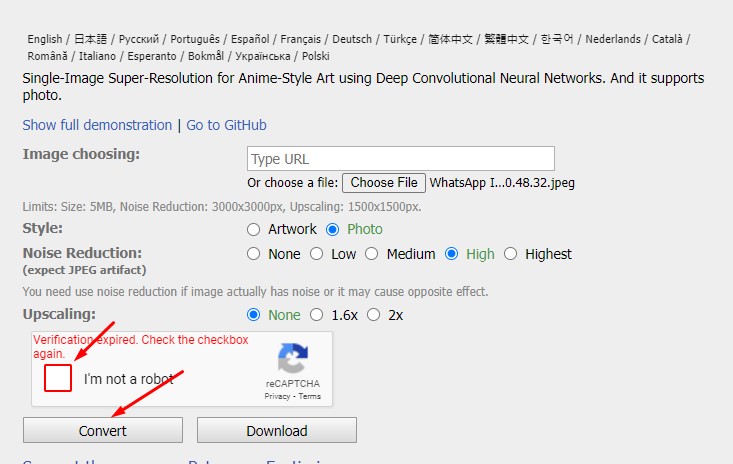Open reCAPTCHA Privacy link
This screenshot has width=733, height=464.
(277, 397)
